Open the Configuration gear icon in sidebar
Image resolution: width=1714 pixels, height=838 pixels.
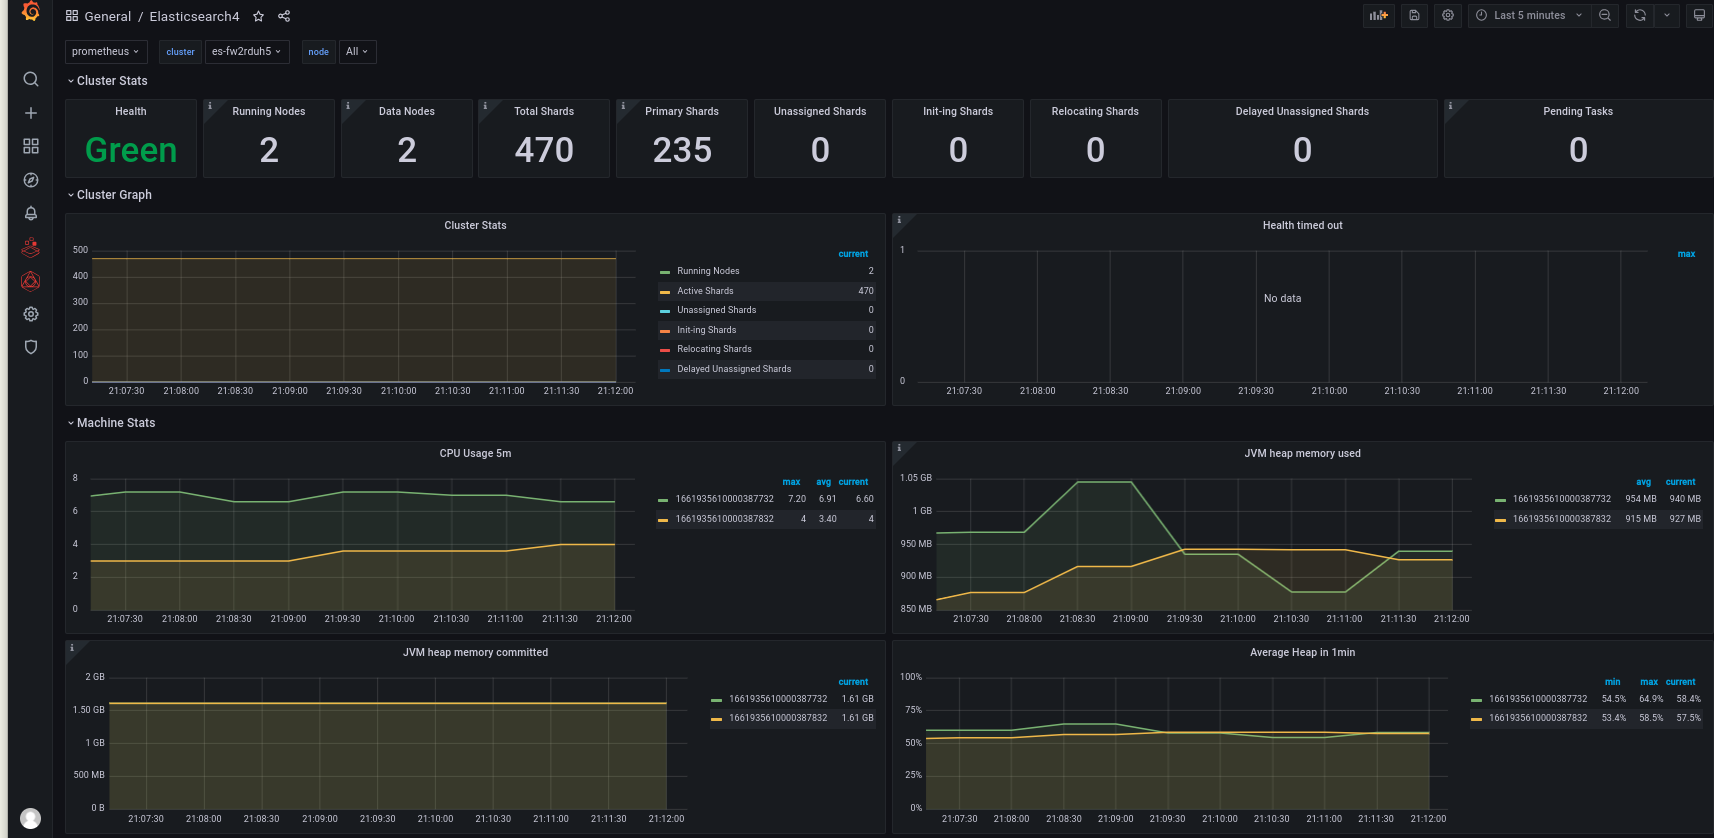[x=31, y=314]
